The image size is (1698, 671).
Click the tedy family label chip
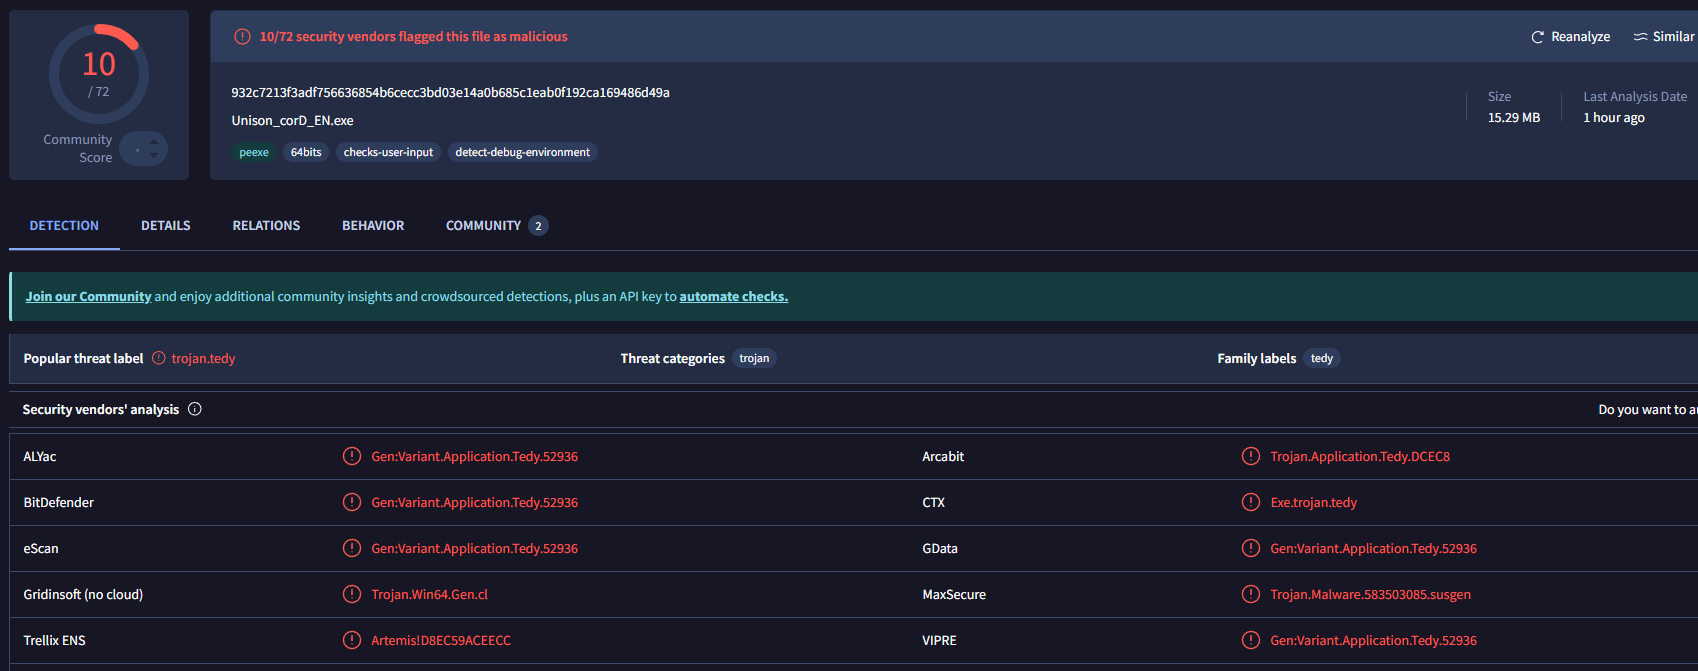pyautogui.click(x=1322, y=358)
